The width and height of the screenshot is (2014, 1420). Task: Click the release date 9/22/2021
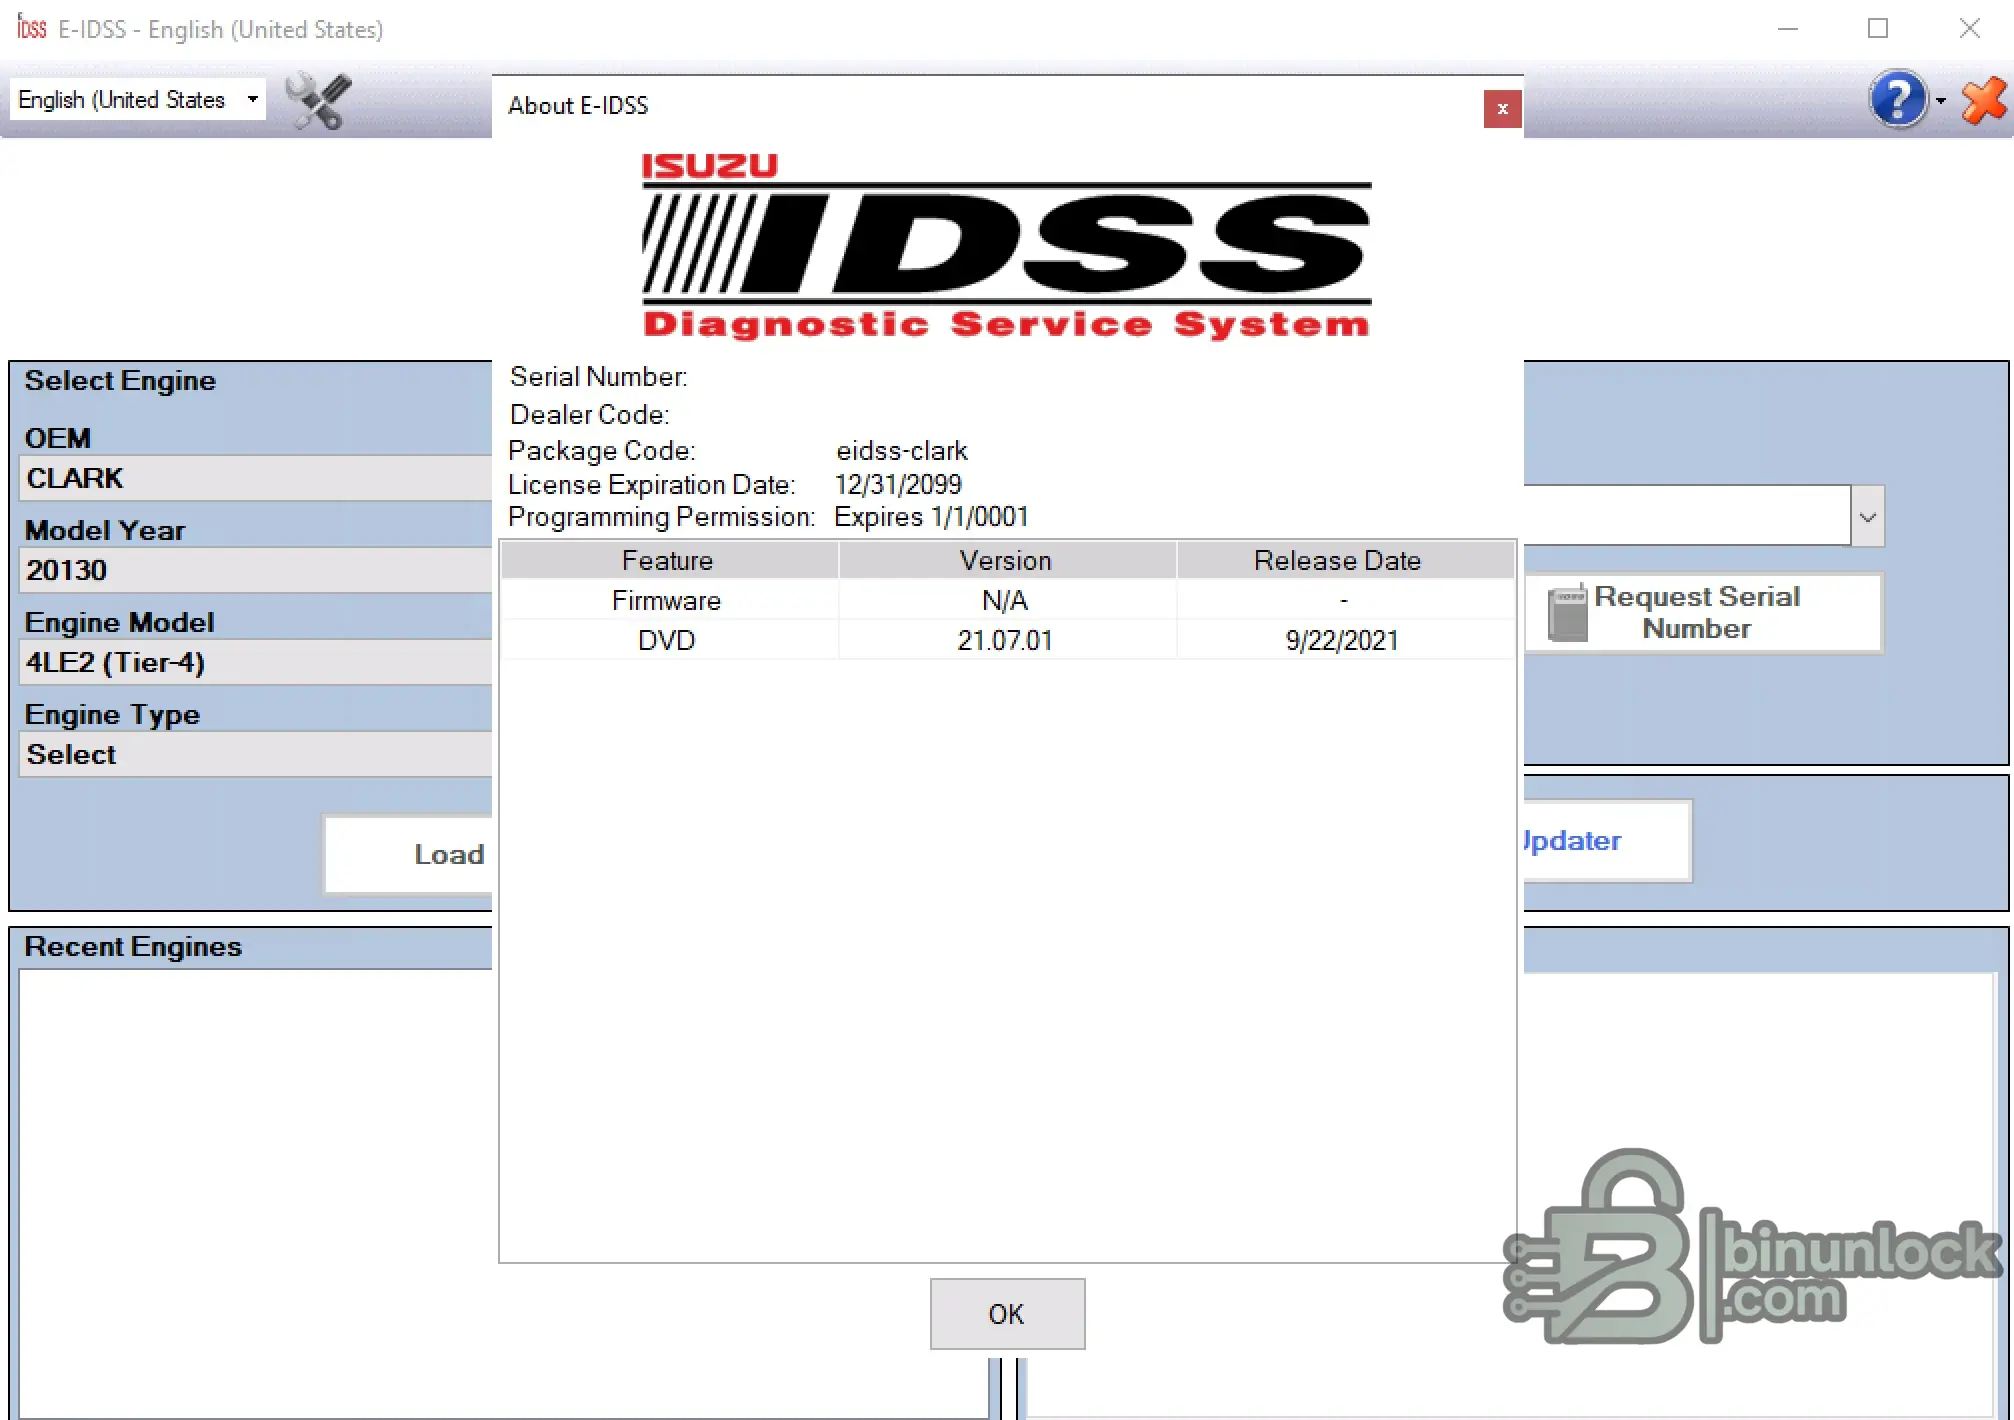click(x=1343, y=640)
